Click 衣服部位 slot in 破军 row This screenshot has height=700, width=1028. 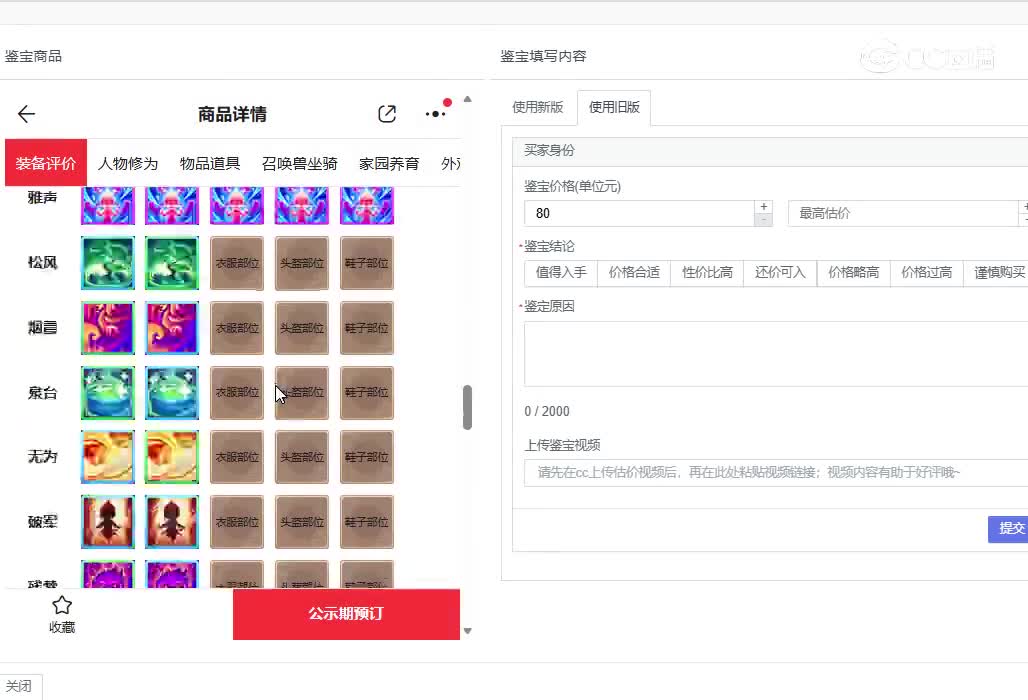point(237,522)
